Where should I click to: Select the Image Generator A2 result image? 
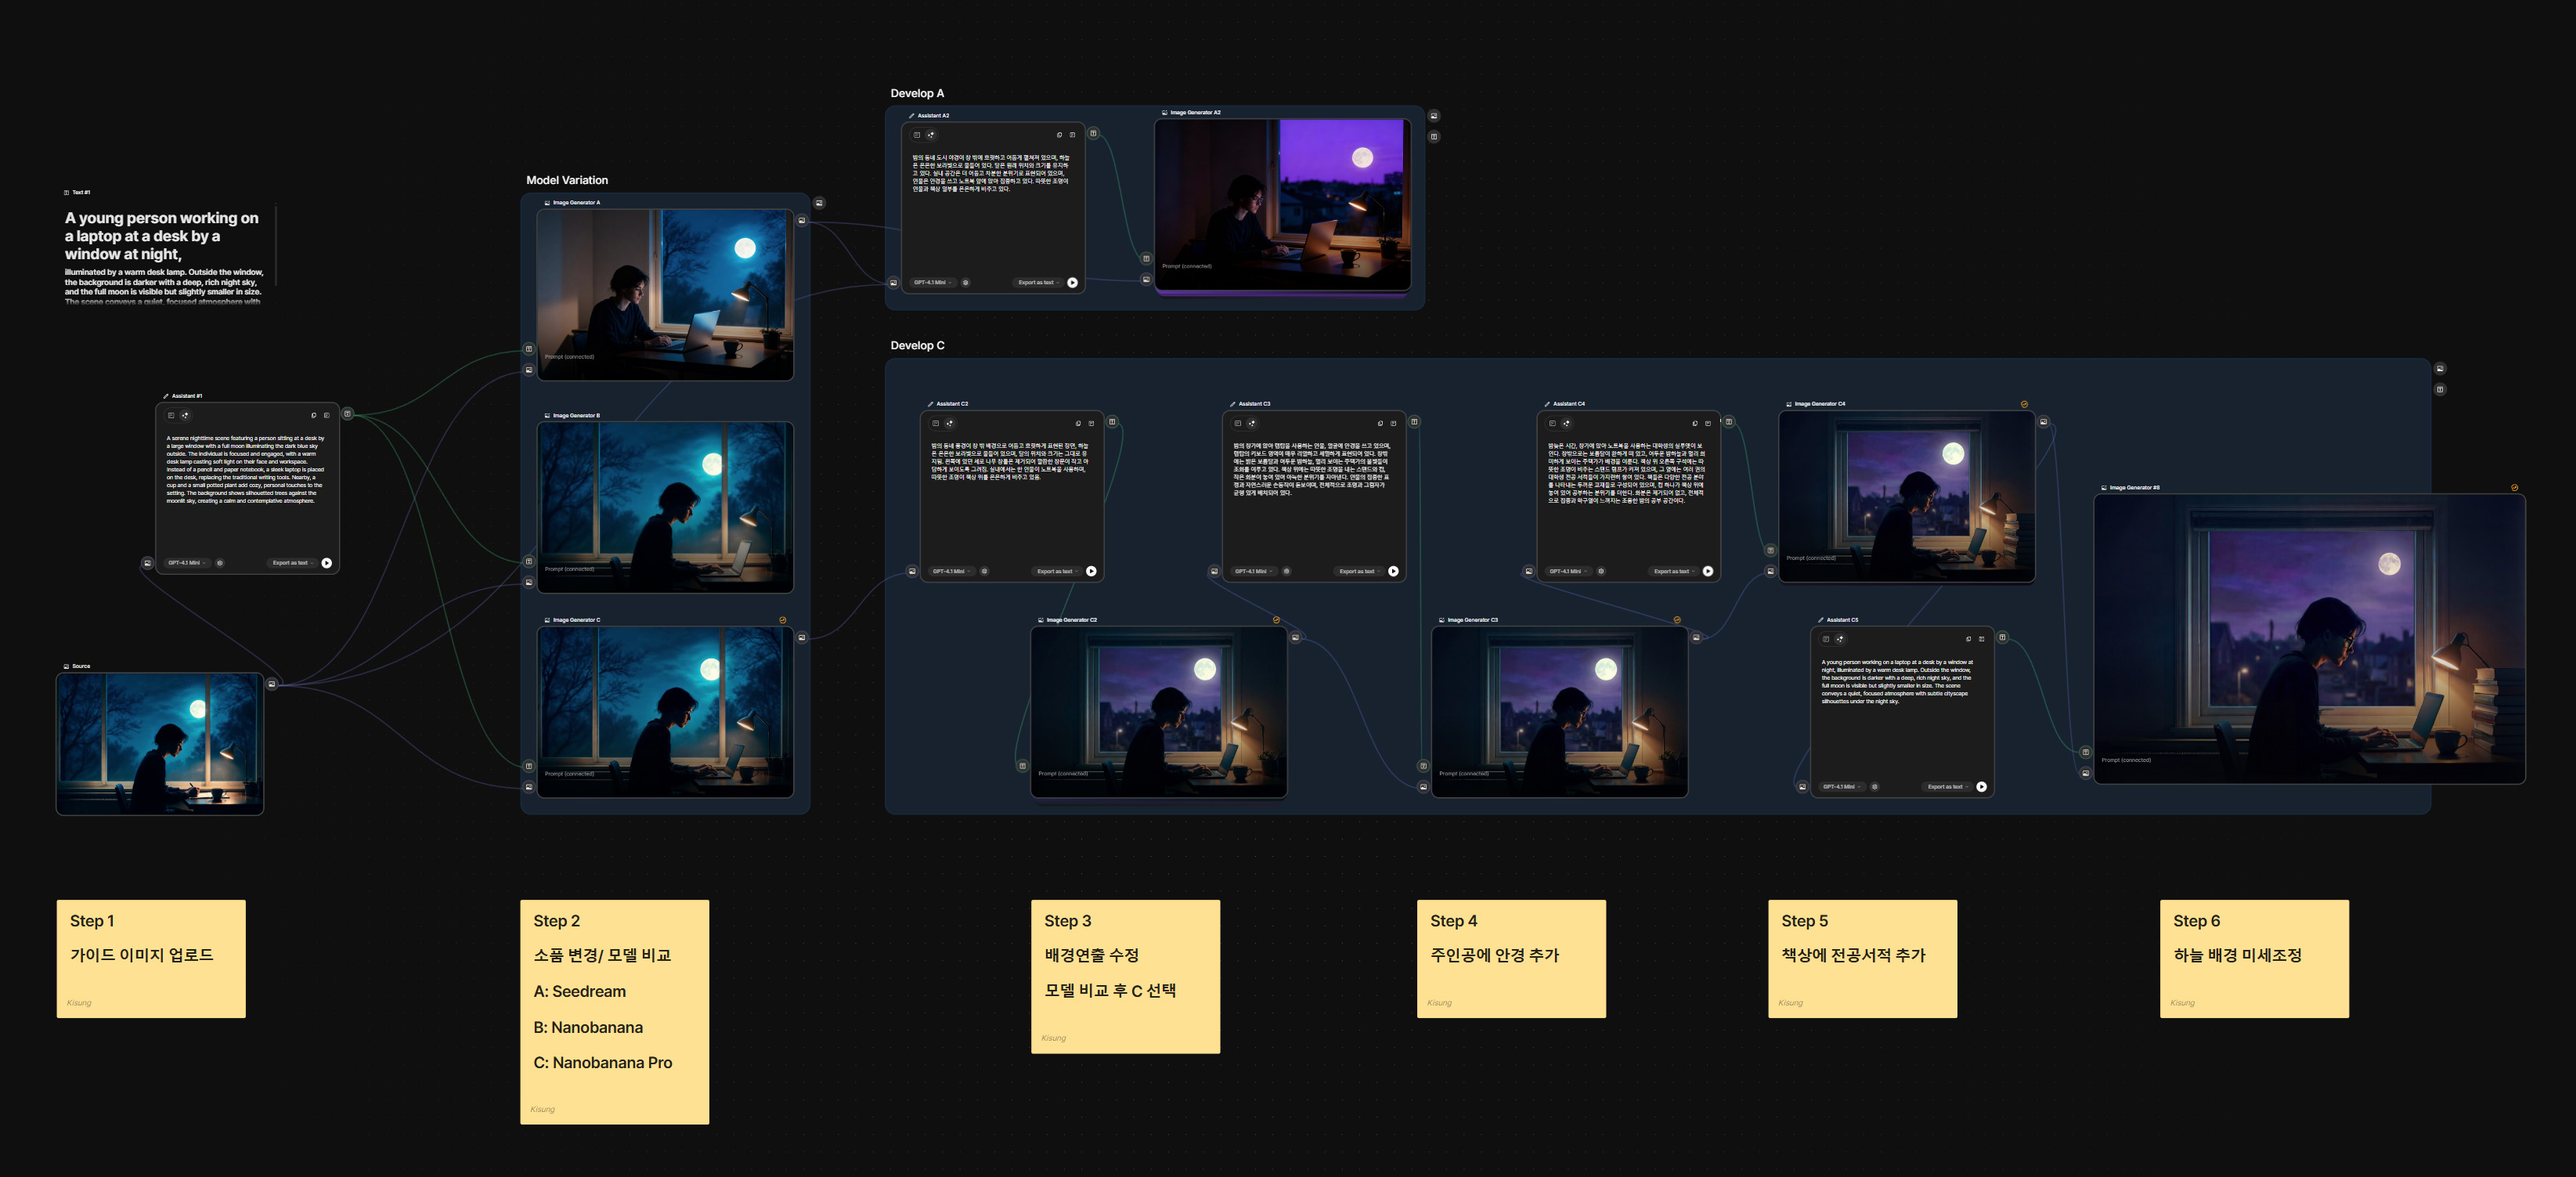pos(1283,205)
